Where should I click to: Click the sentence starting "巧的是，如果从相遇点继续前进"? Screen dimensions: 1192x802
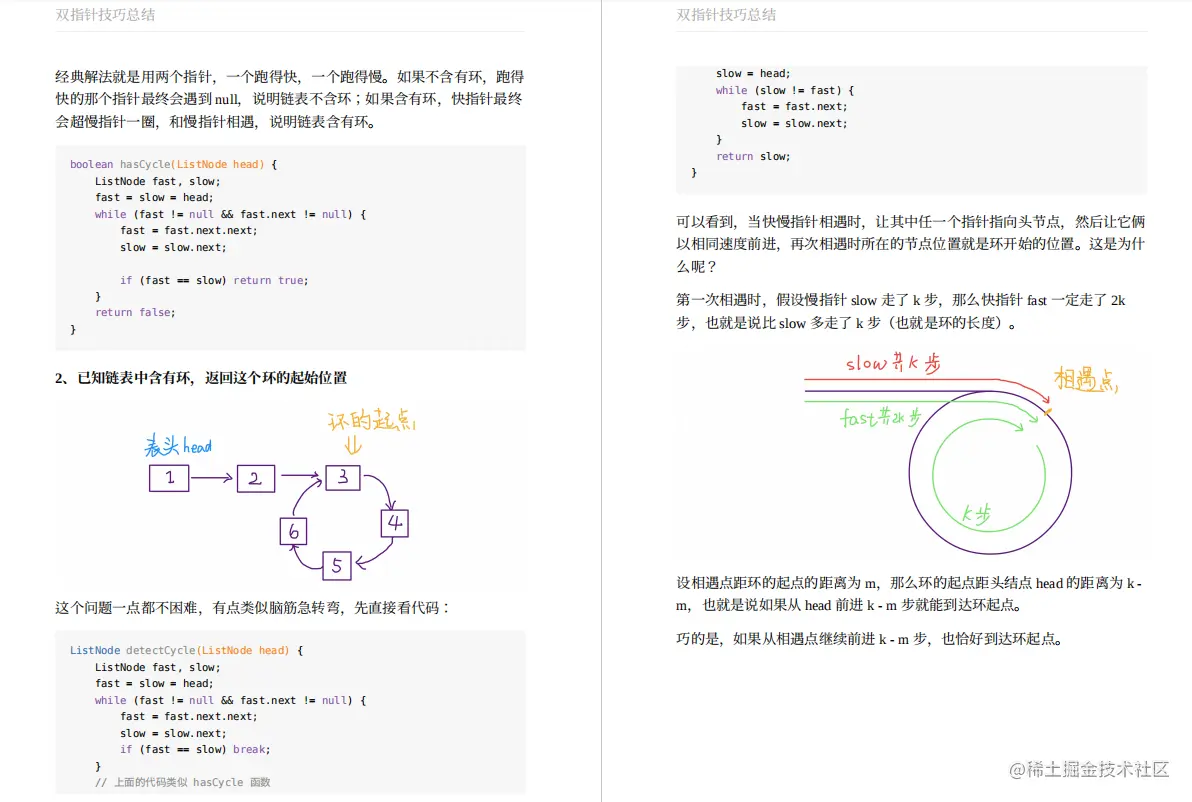[869, 639]
